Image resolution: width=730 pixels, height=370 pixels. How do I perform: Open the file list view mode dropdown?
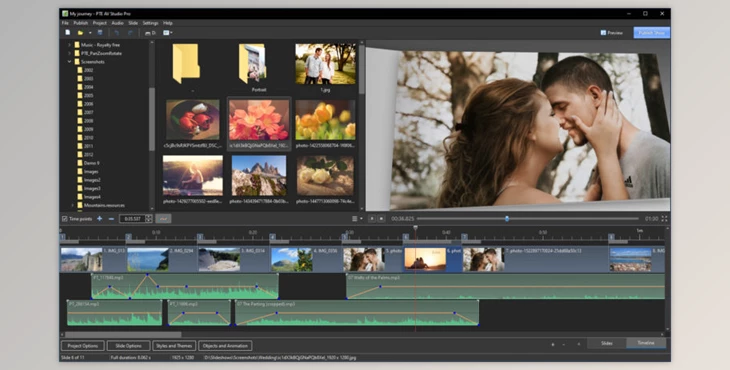(168, 33)
